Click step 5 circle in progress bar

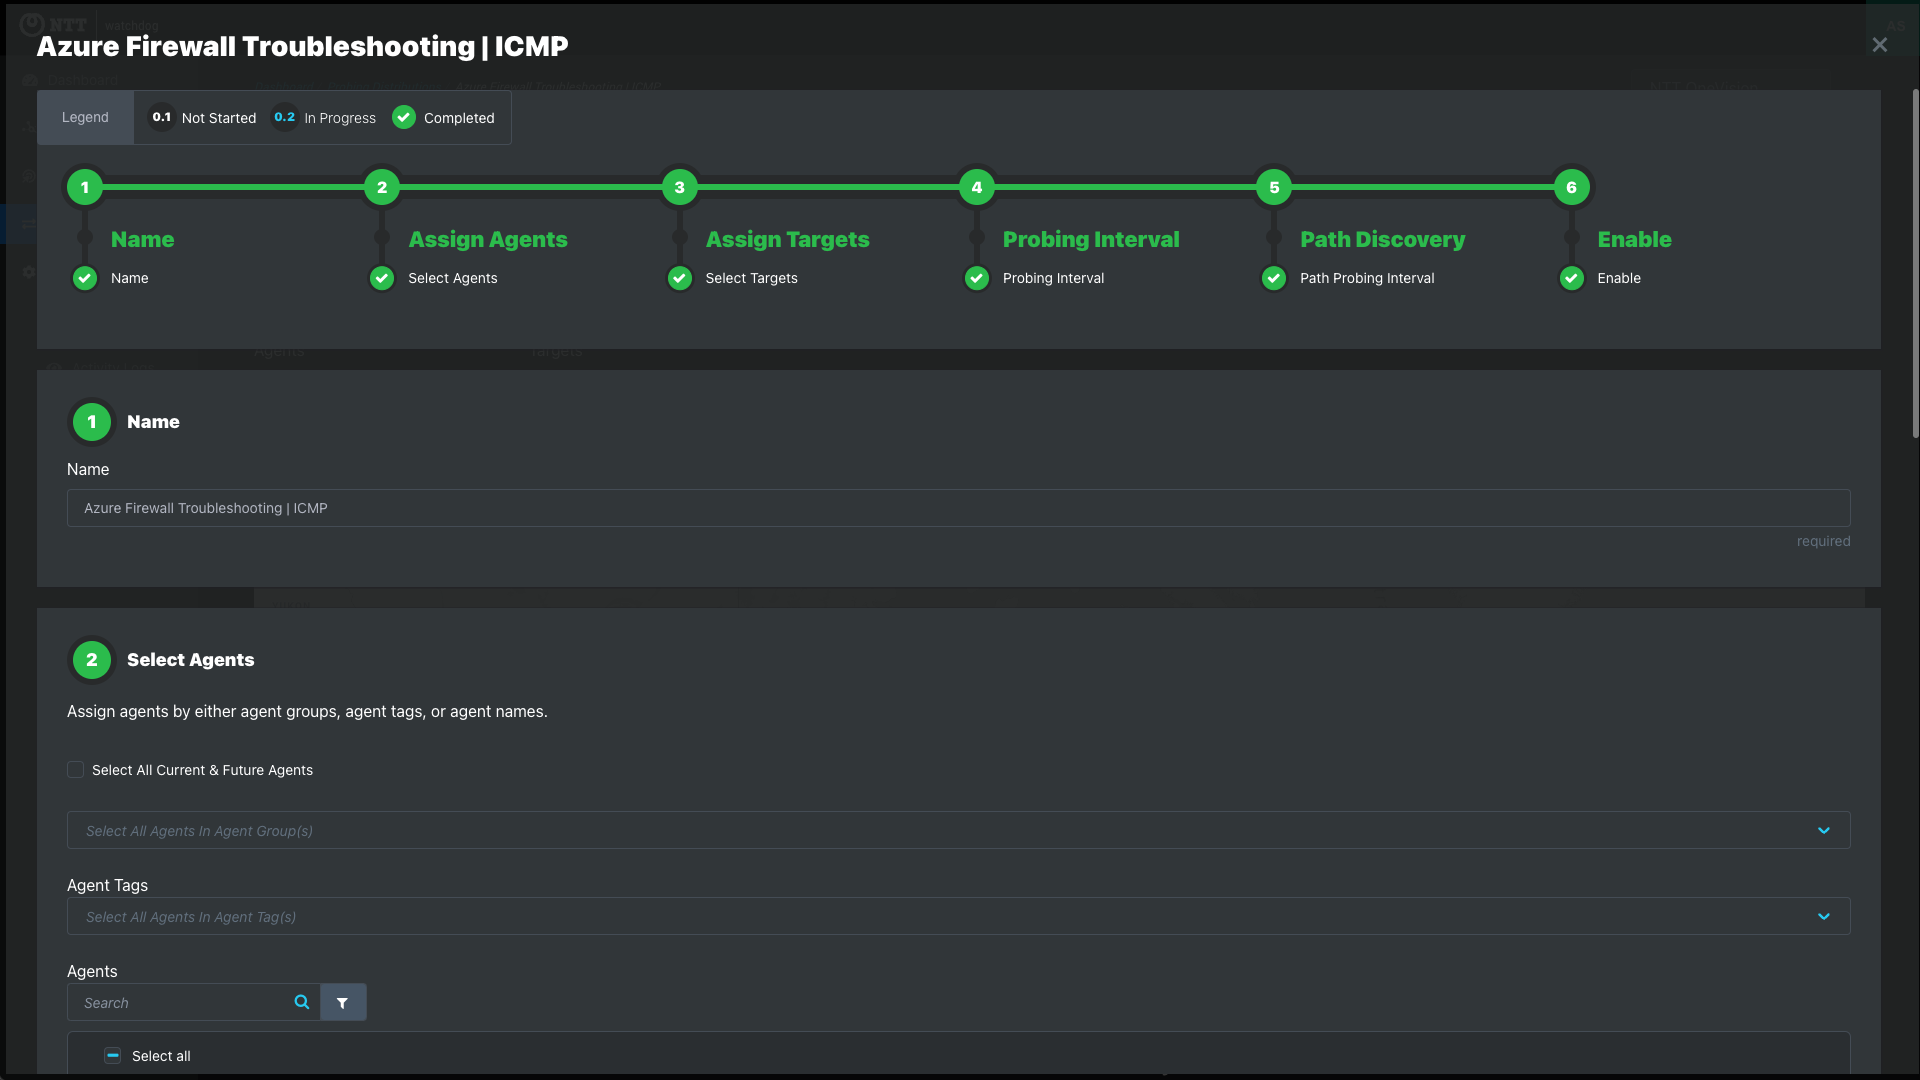pyautogui.click(x=1274, y=187)
